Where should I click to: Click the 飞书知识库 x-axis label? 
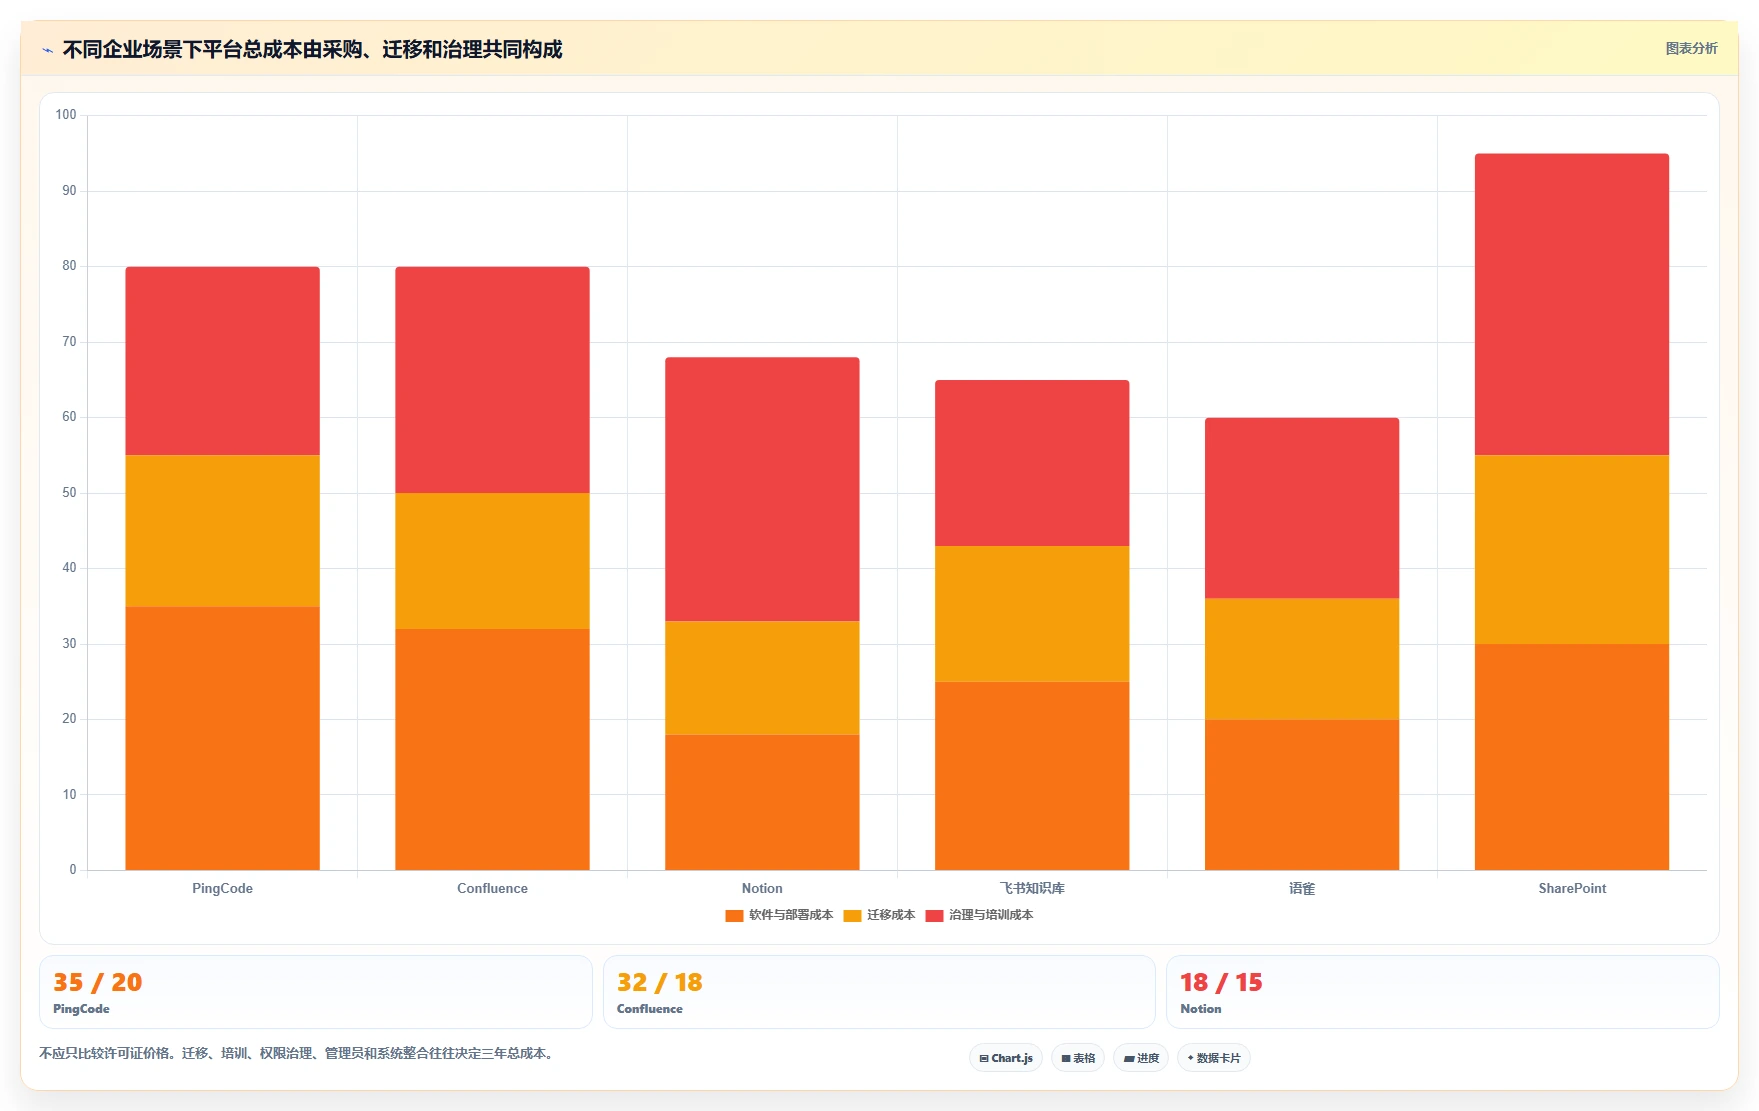[1032, 888]
